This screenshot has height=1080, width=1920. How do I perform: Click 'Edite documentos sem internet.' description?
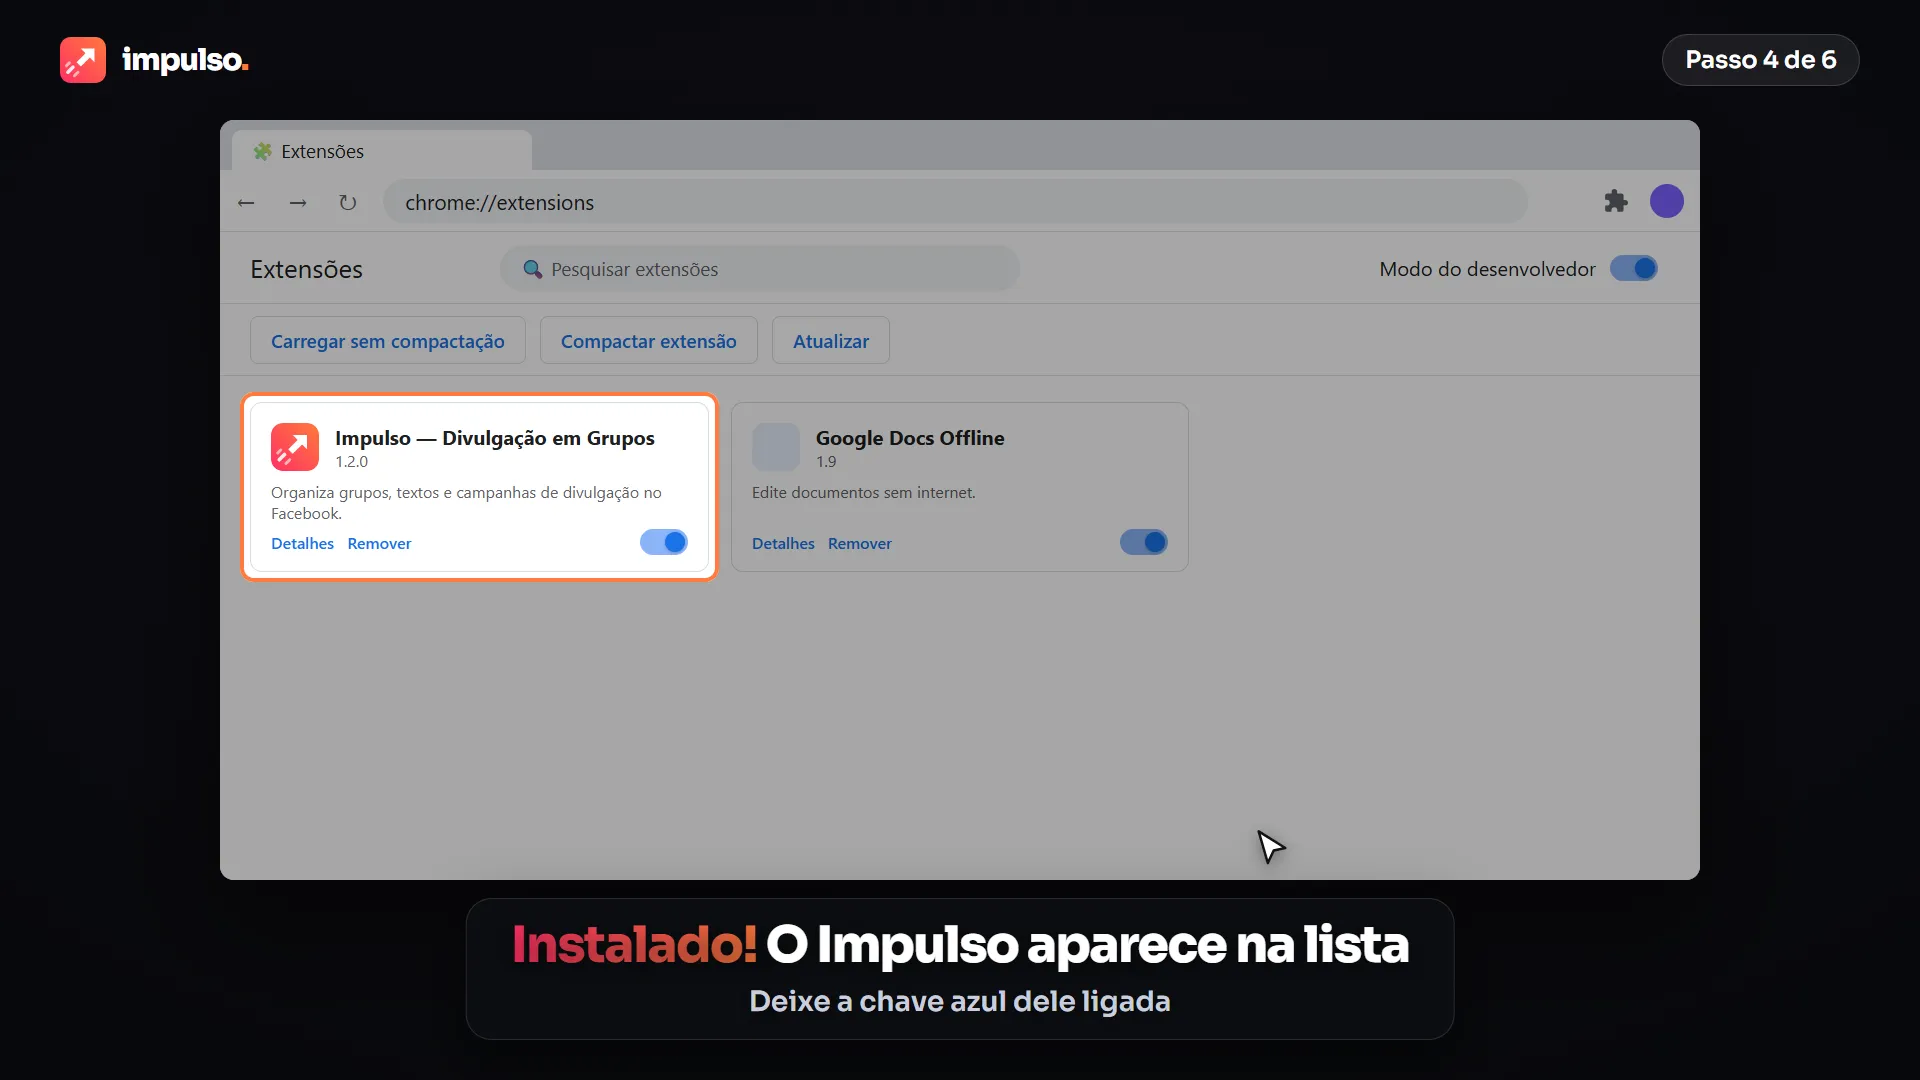[864, 492]
